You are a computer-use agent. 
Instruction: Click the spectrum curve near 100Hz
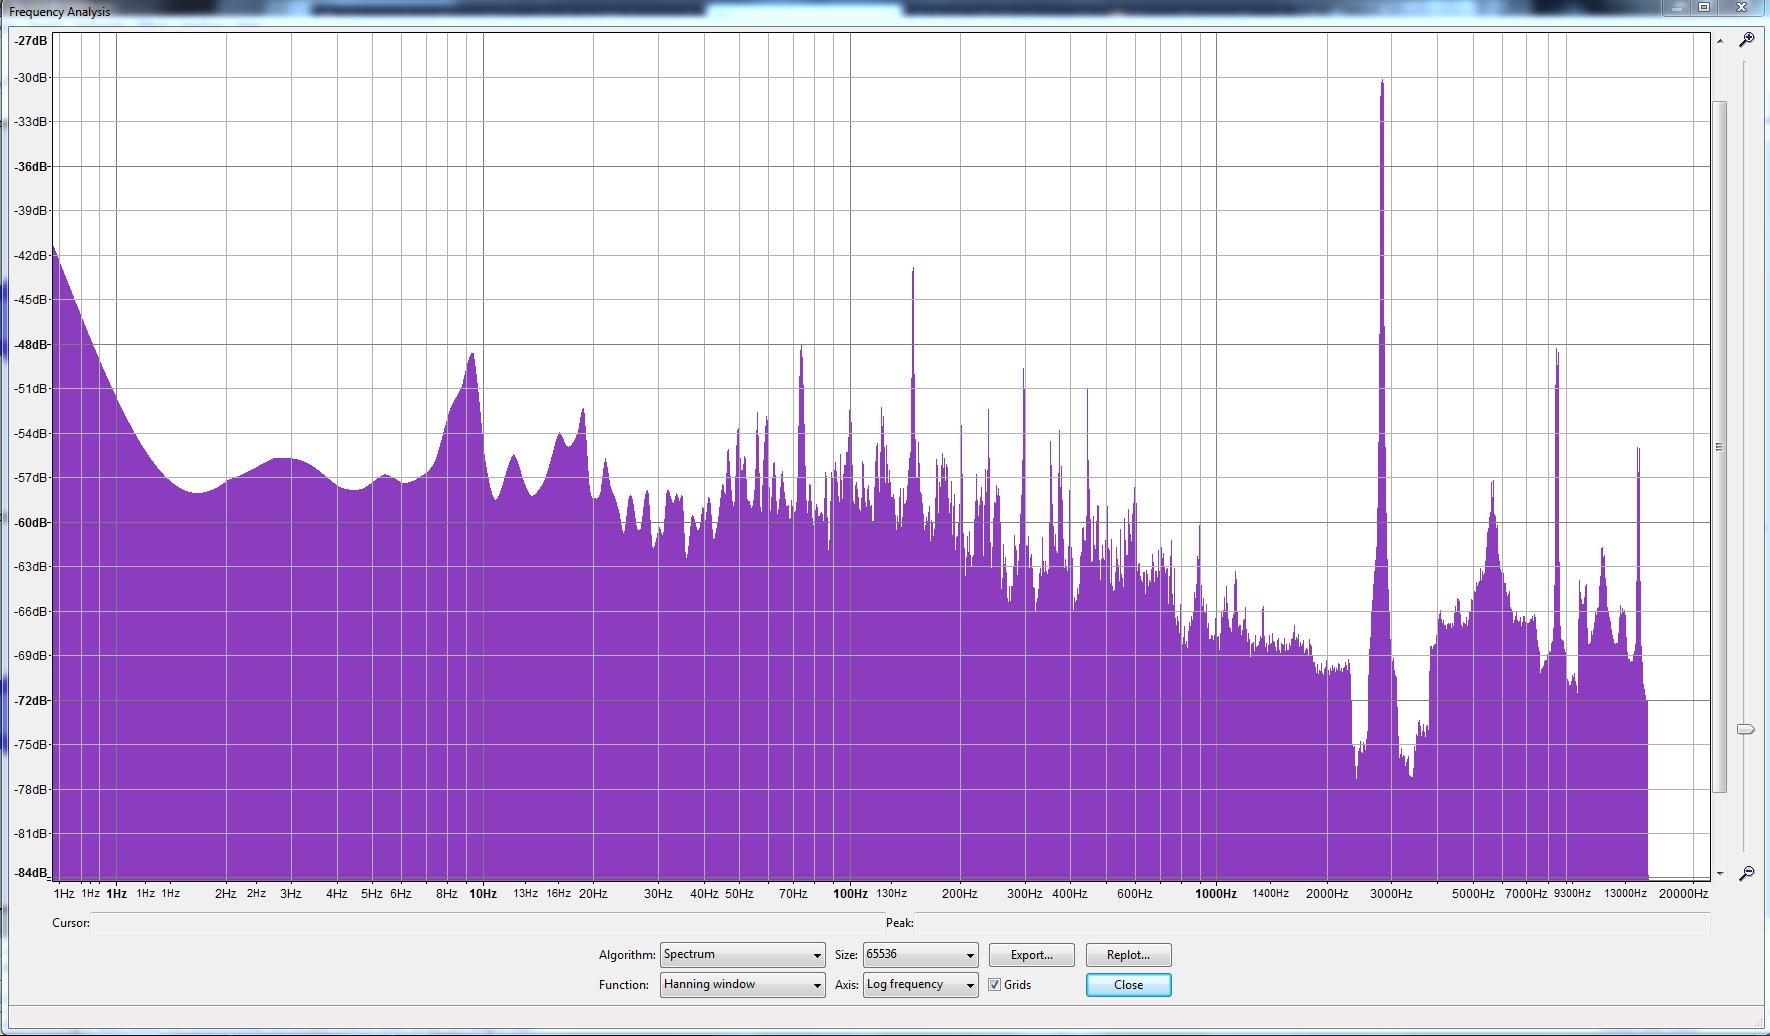(x=849, y=500)
